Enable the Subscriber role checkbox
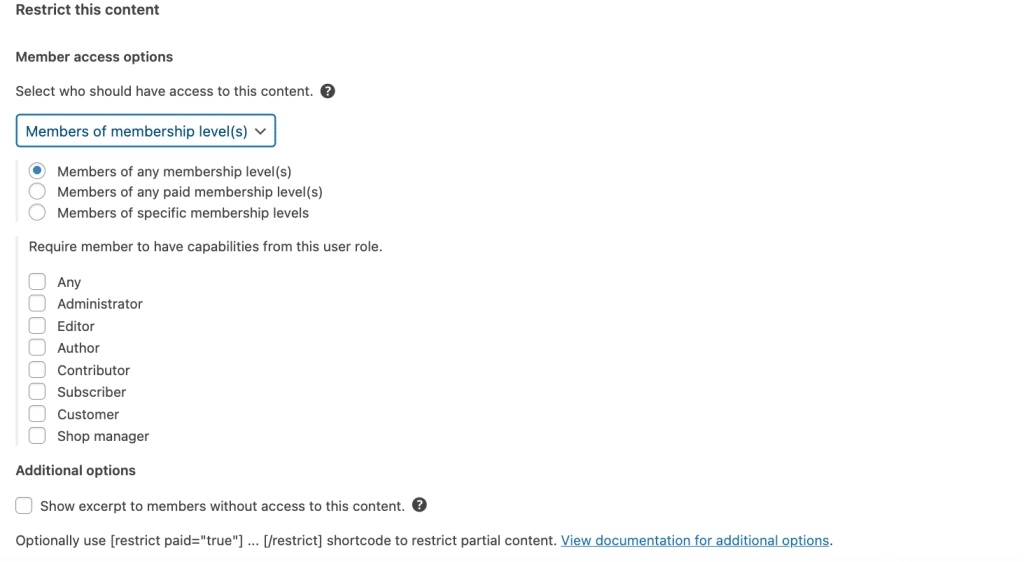 coord(37,391)
